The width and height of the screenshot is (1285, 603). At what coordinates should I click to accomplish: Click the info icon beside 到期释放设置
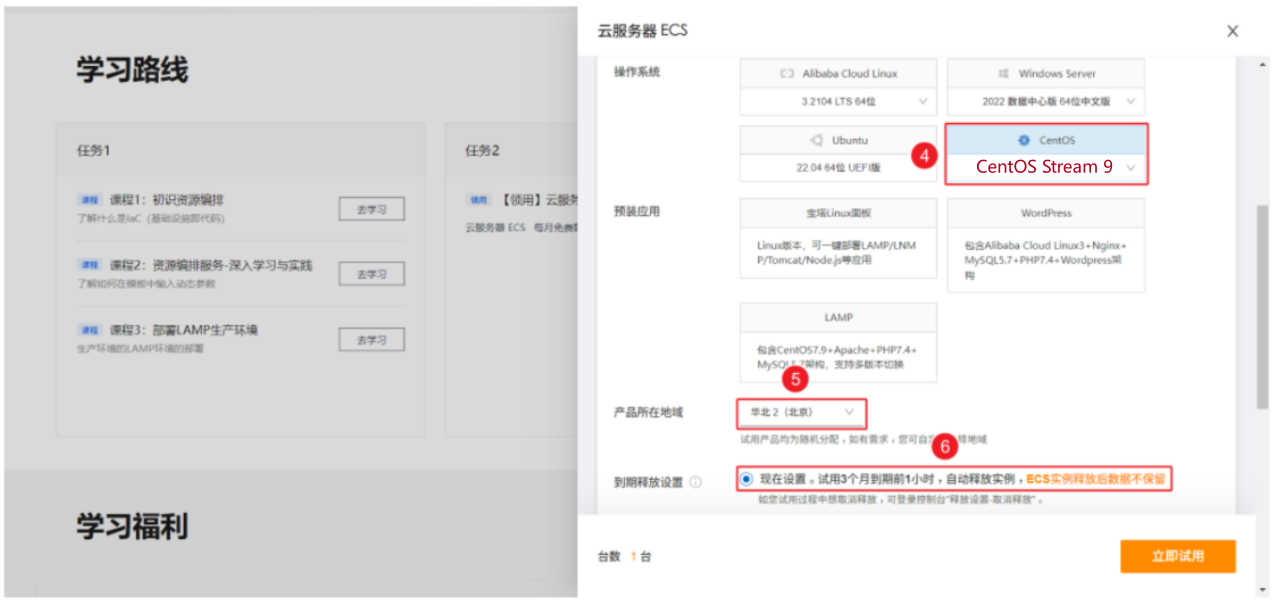[x=696, y=482]
